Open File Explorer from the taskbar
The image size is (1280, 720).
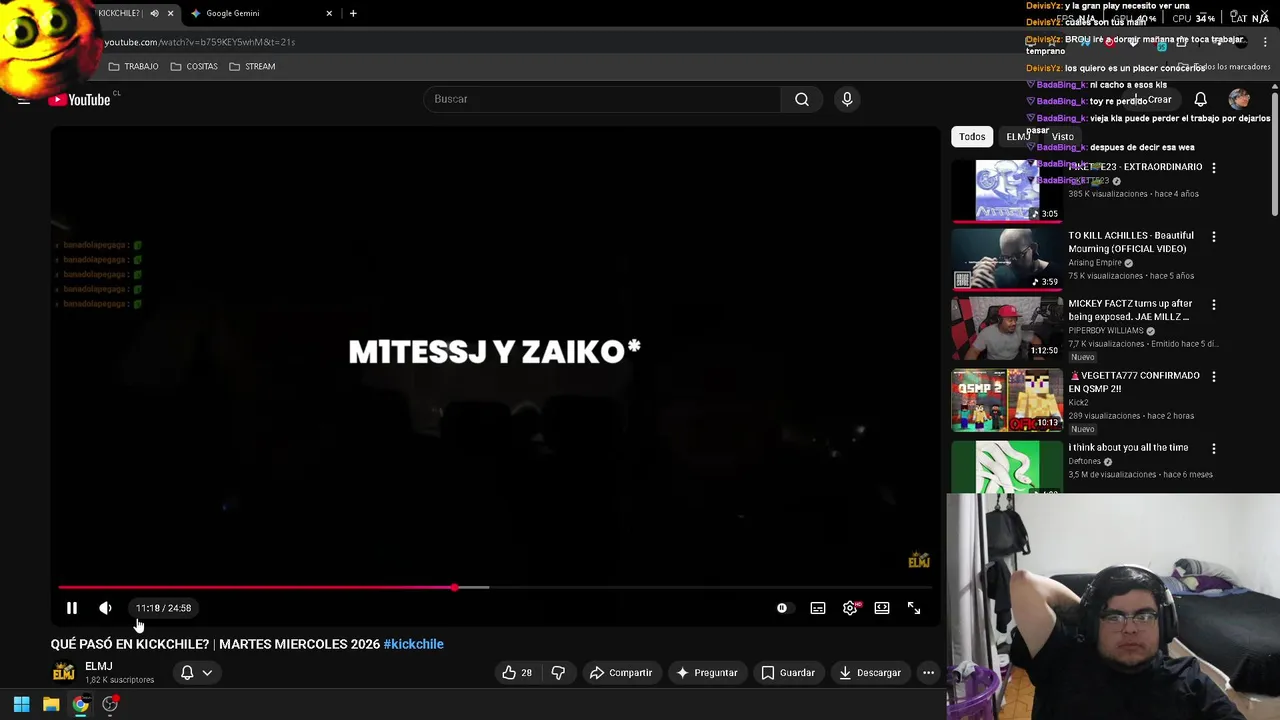click(51, 704)
